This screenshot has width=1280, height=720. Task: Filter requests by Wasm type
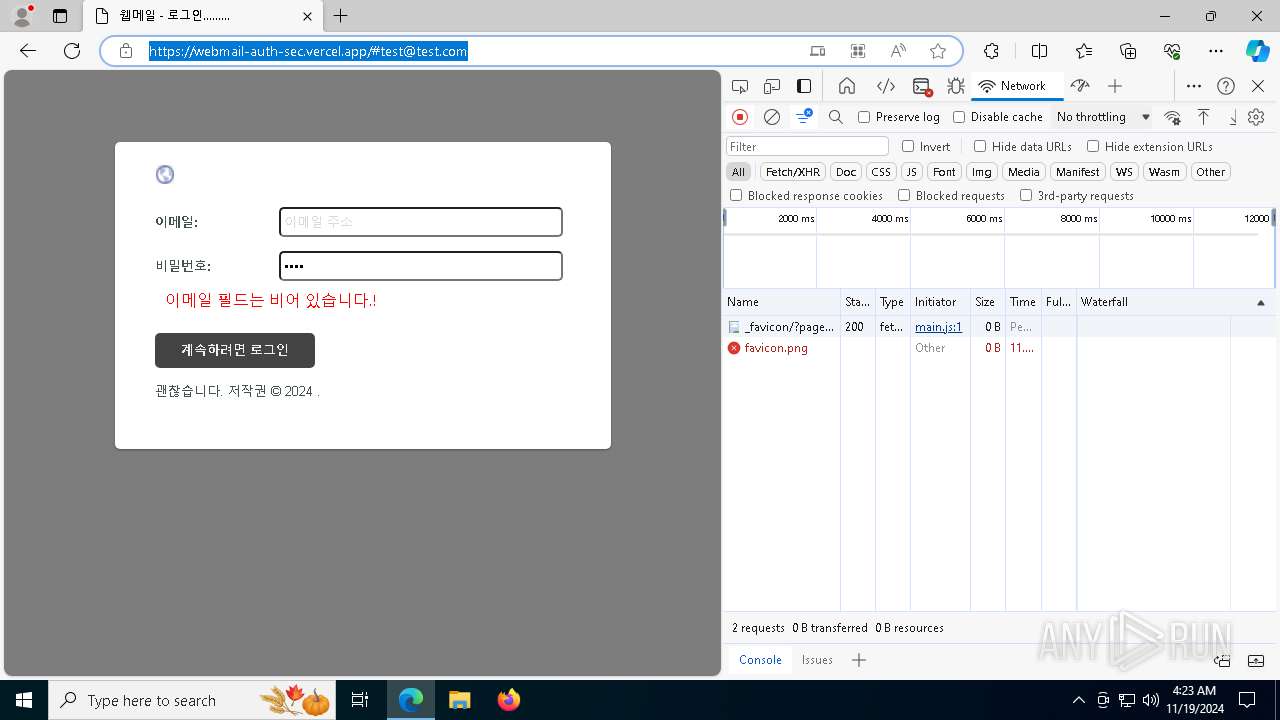(x=1164, y=172)
